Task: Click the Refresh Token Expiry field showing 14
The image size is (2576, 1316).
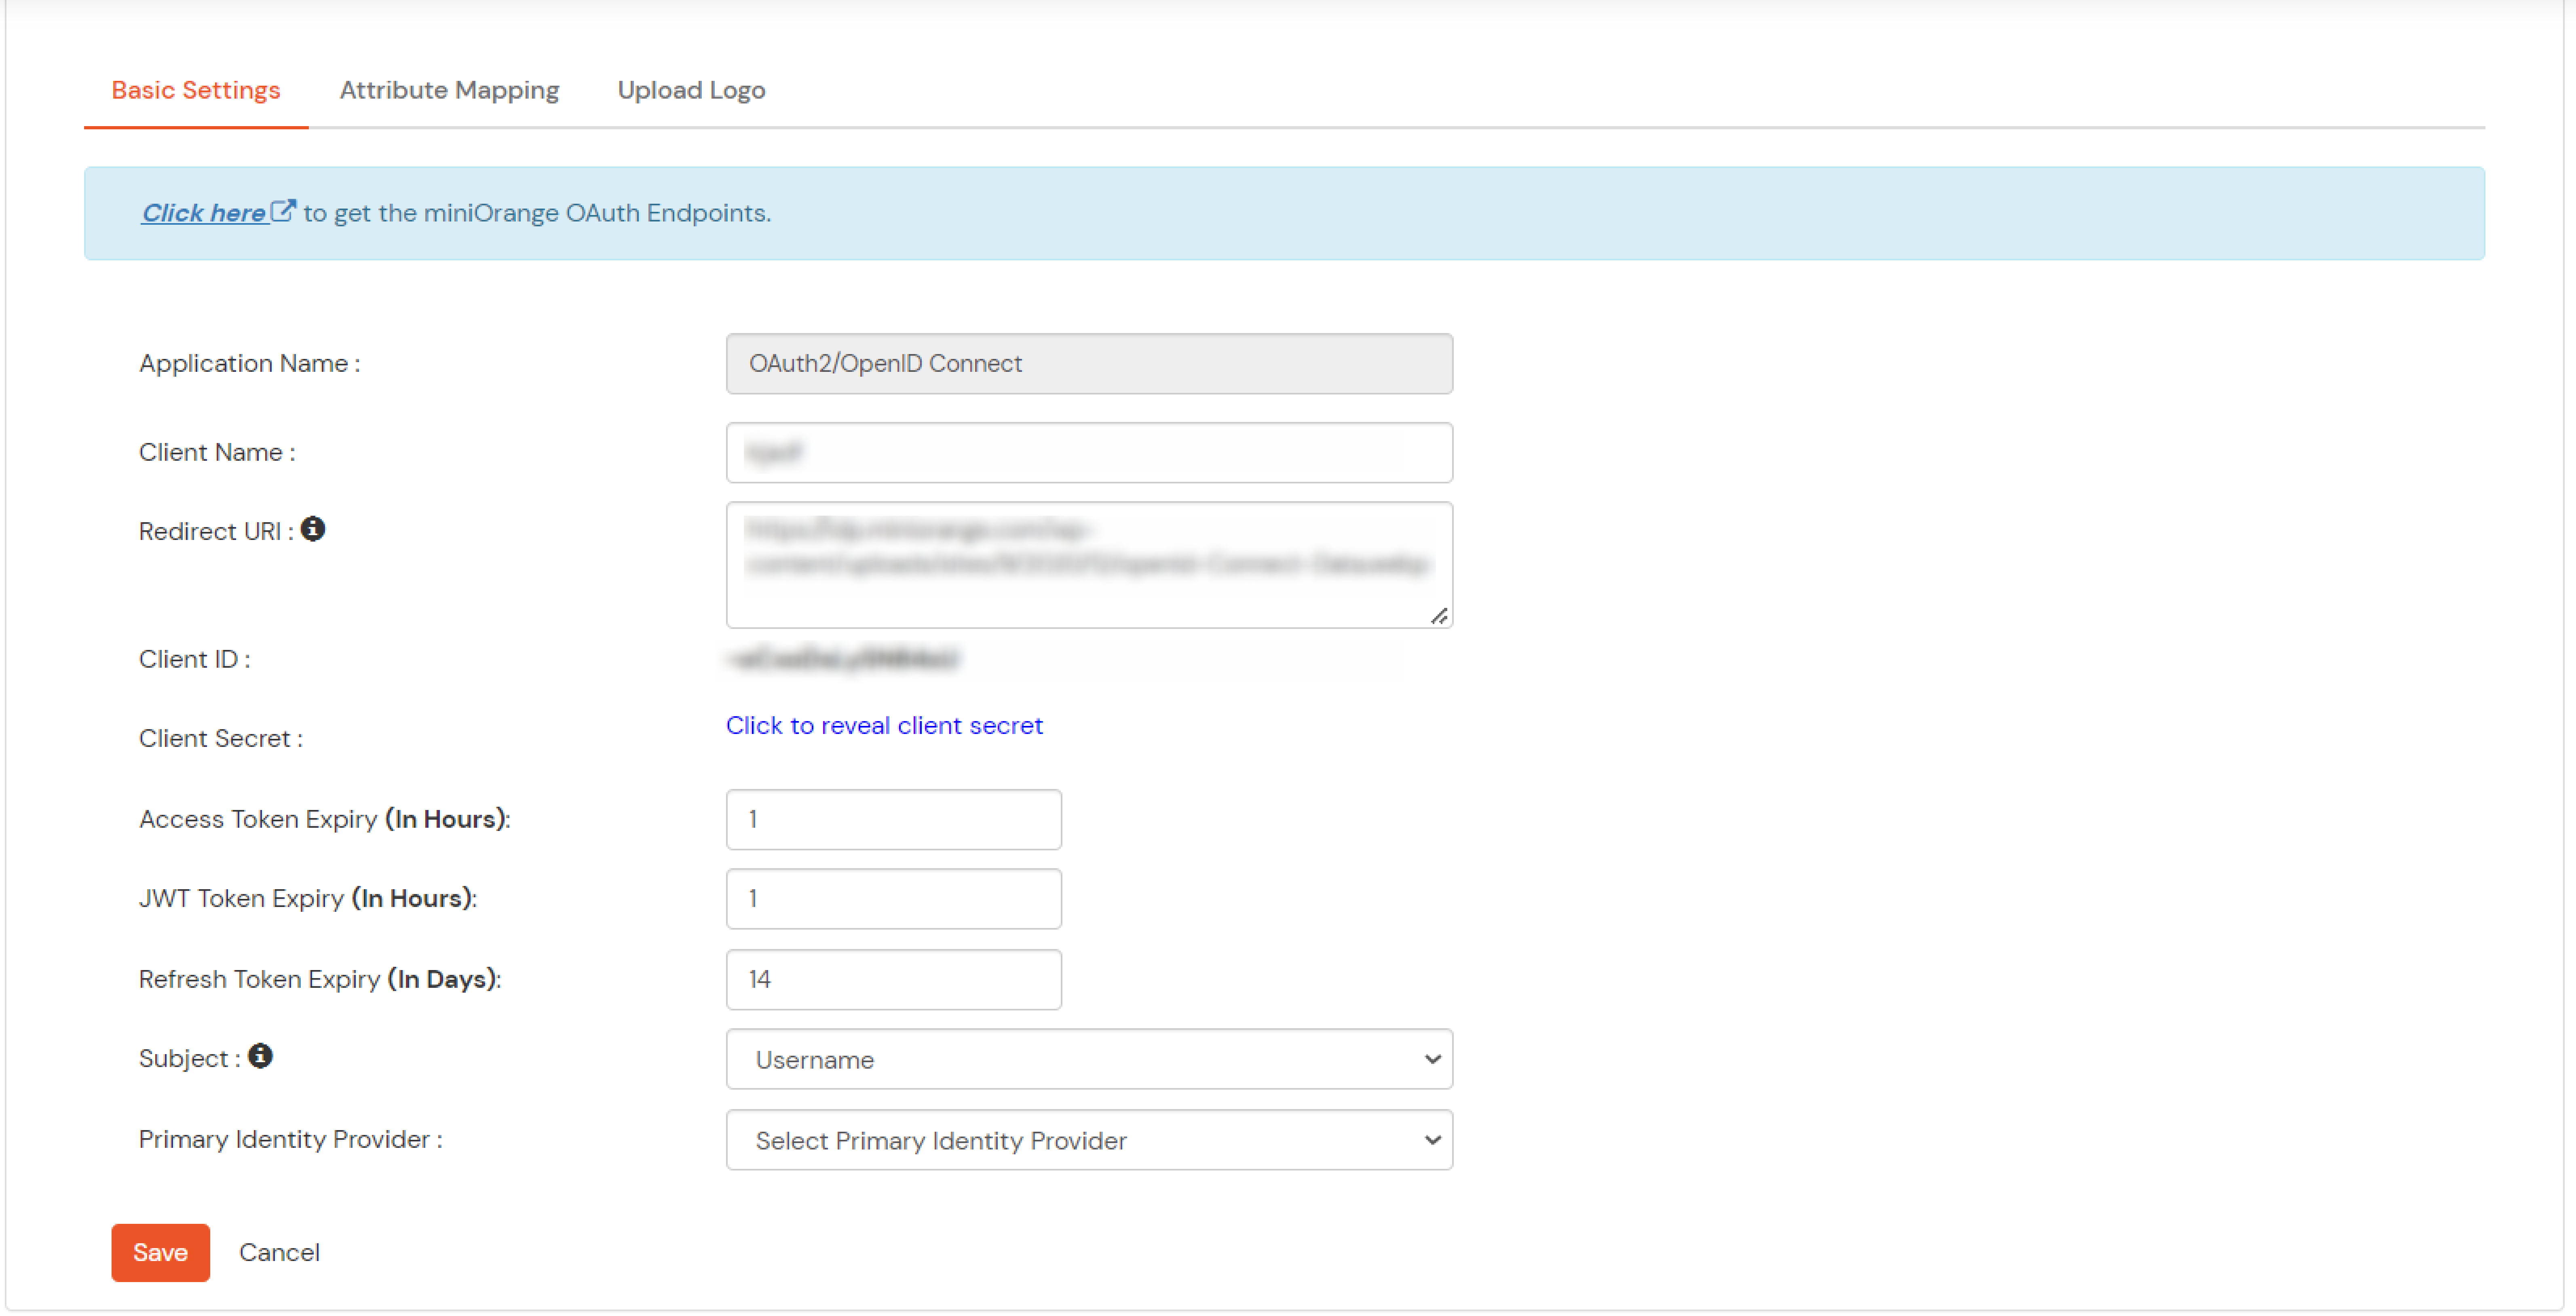Action: coord(893,979)
